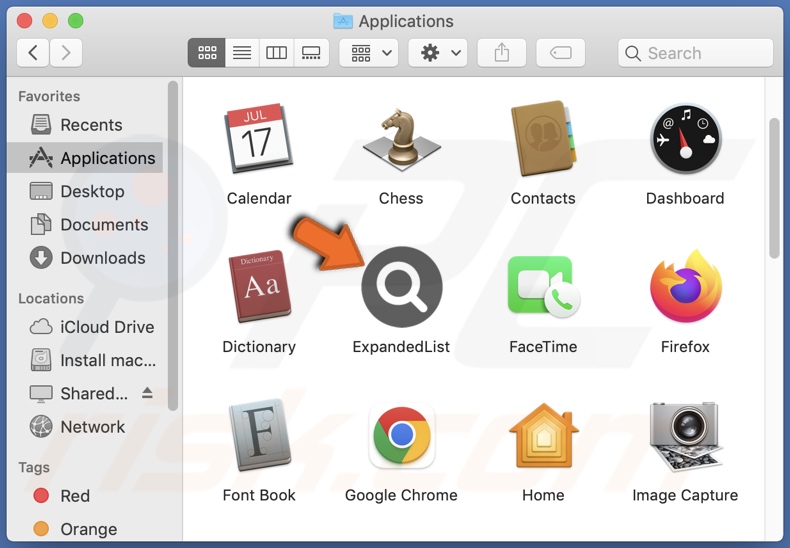Click the Dashboard app icon
This screenshot has height=548, width=790.
point(685,139)
